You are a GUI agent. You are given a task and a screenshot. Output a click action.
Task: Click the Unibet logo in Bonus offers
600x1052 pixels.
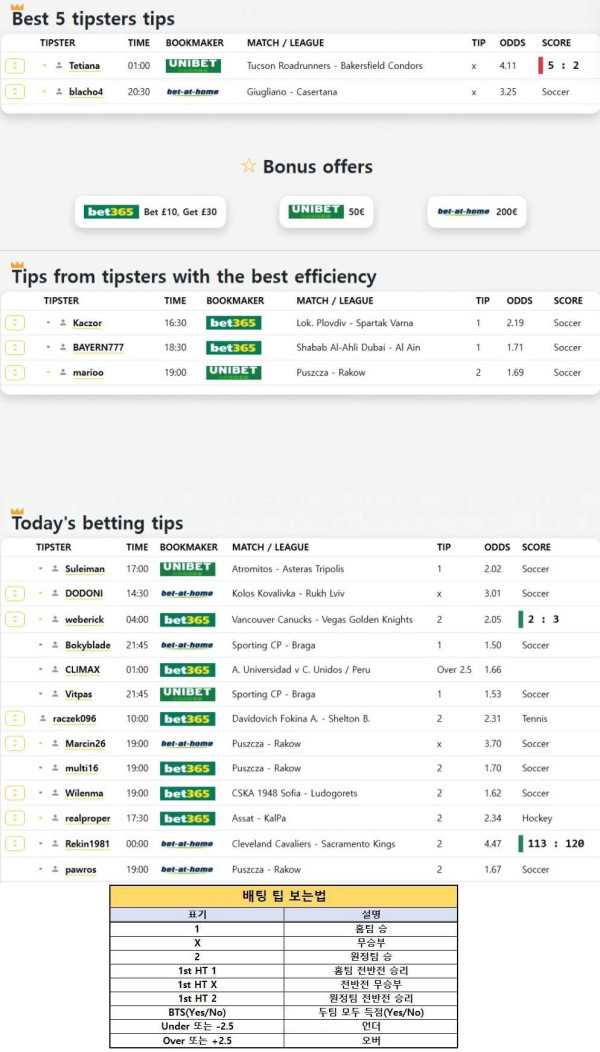[316, 211]
